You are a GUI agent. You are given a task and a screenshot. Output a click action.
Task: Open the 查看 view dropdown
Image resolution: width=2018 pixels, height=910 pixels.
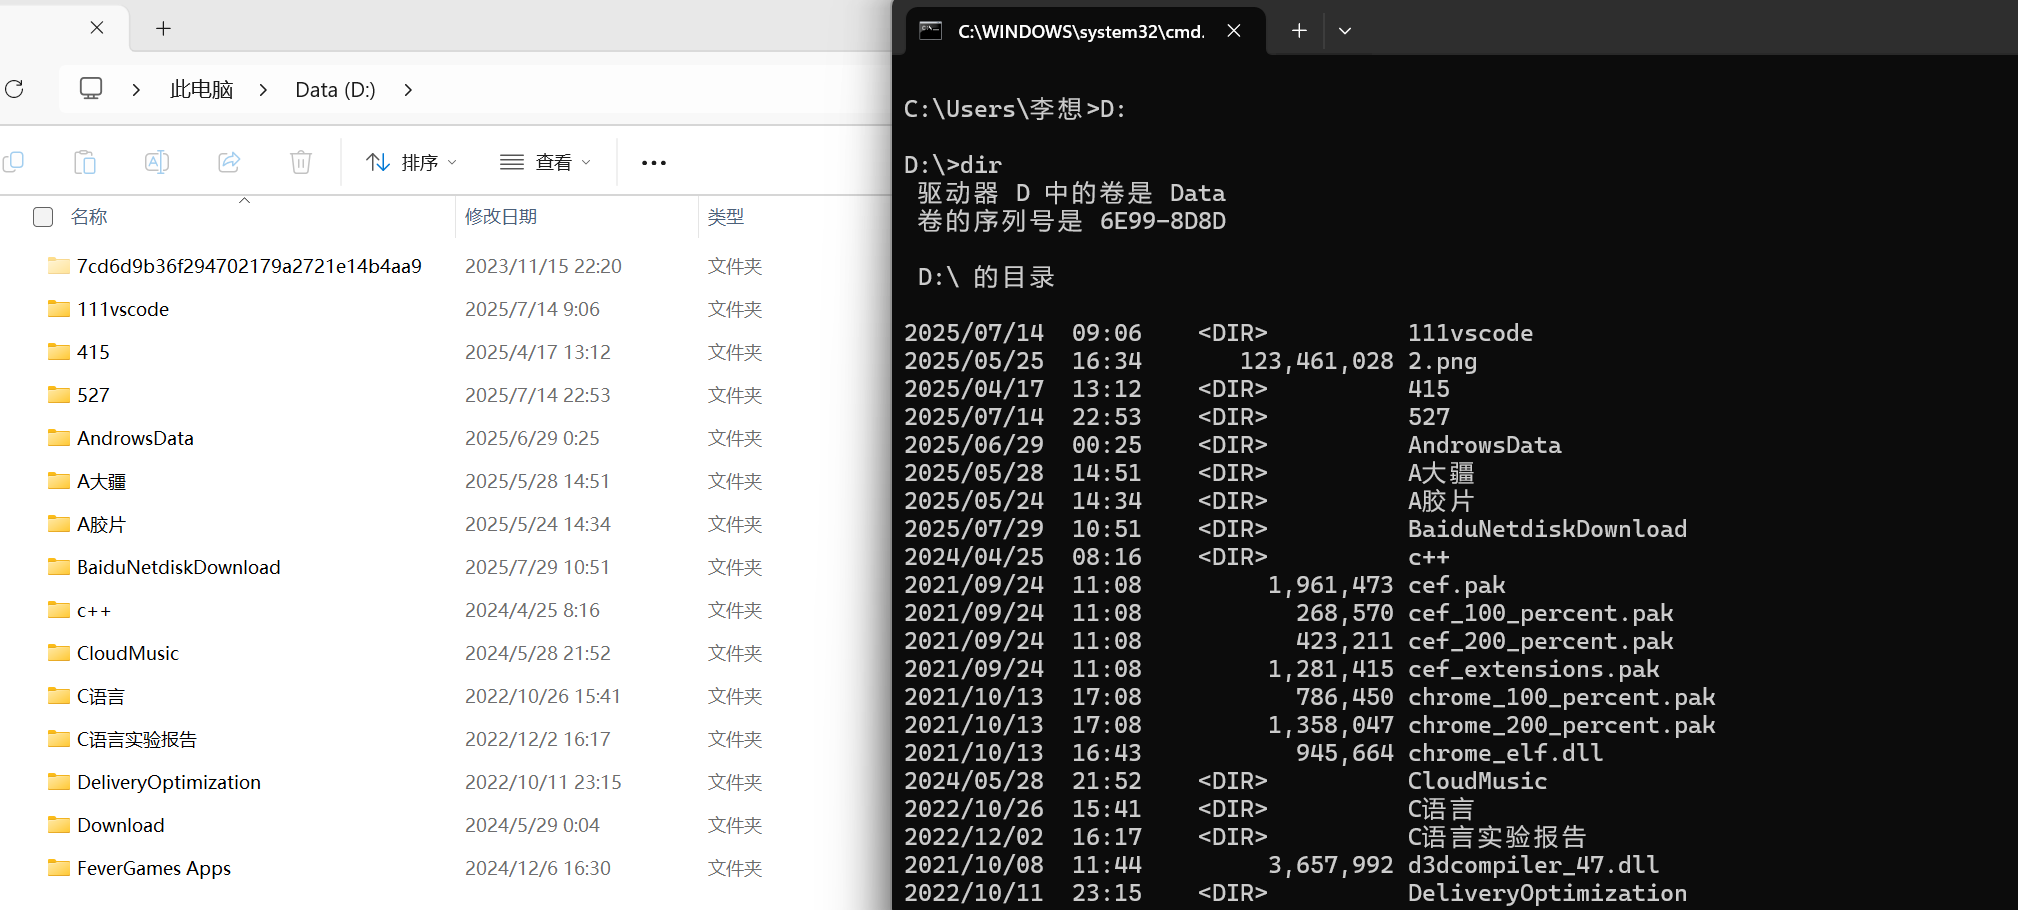[x=546, y=162]
